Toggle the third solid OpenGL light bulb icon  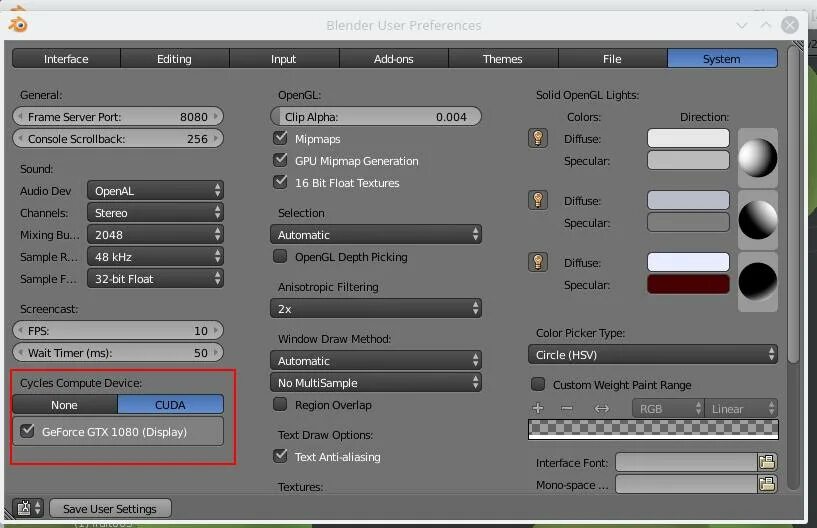[x=538, y=262]
